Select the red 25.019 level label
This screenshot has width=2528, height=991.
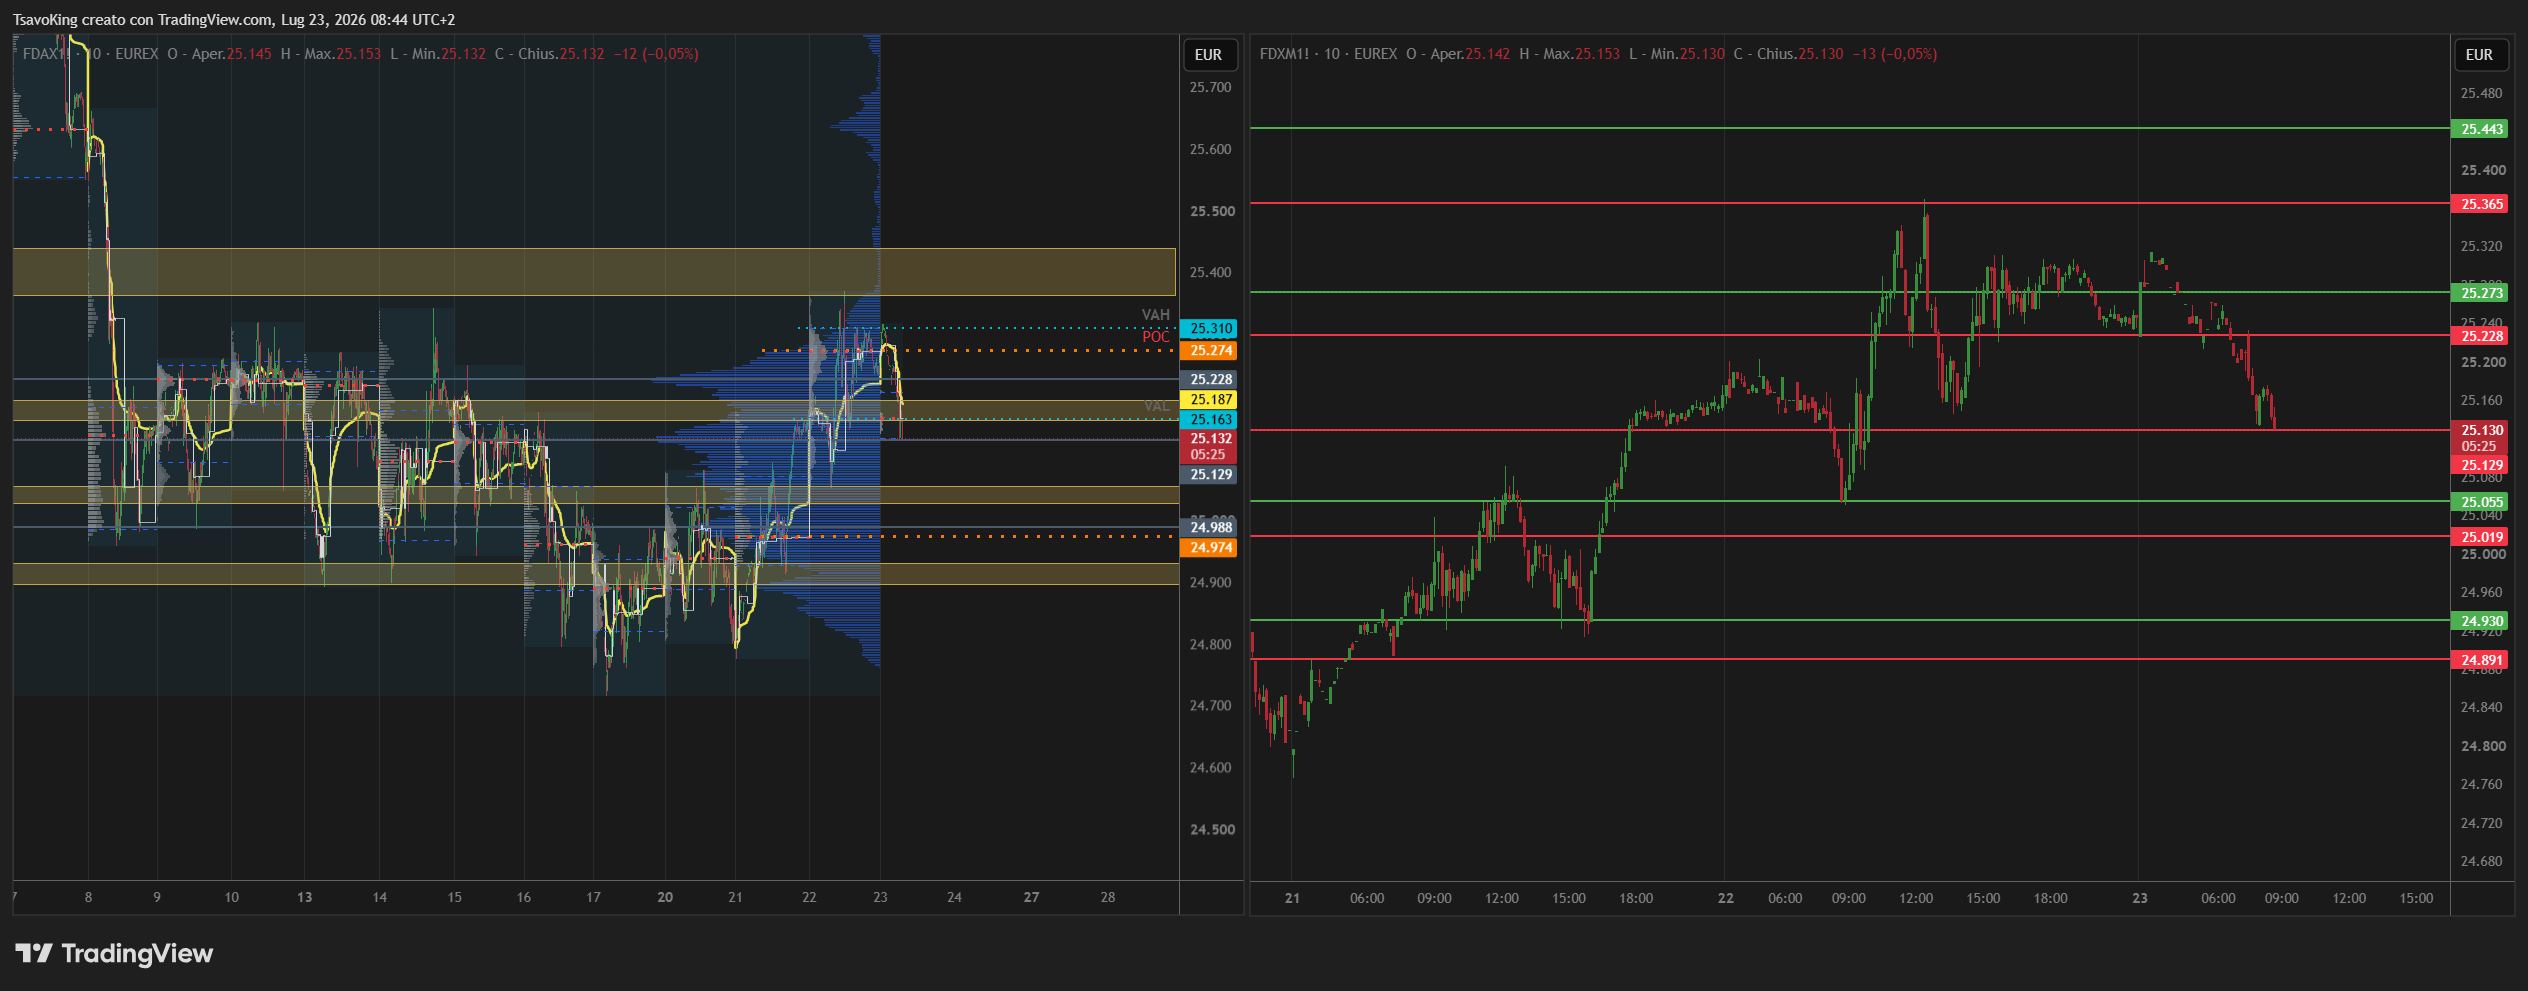coord(2480,537)
